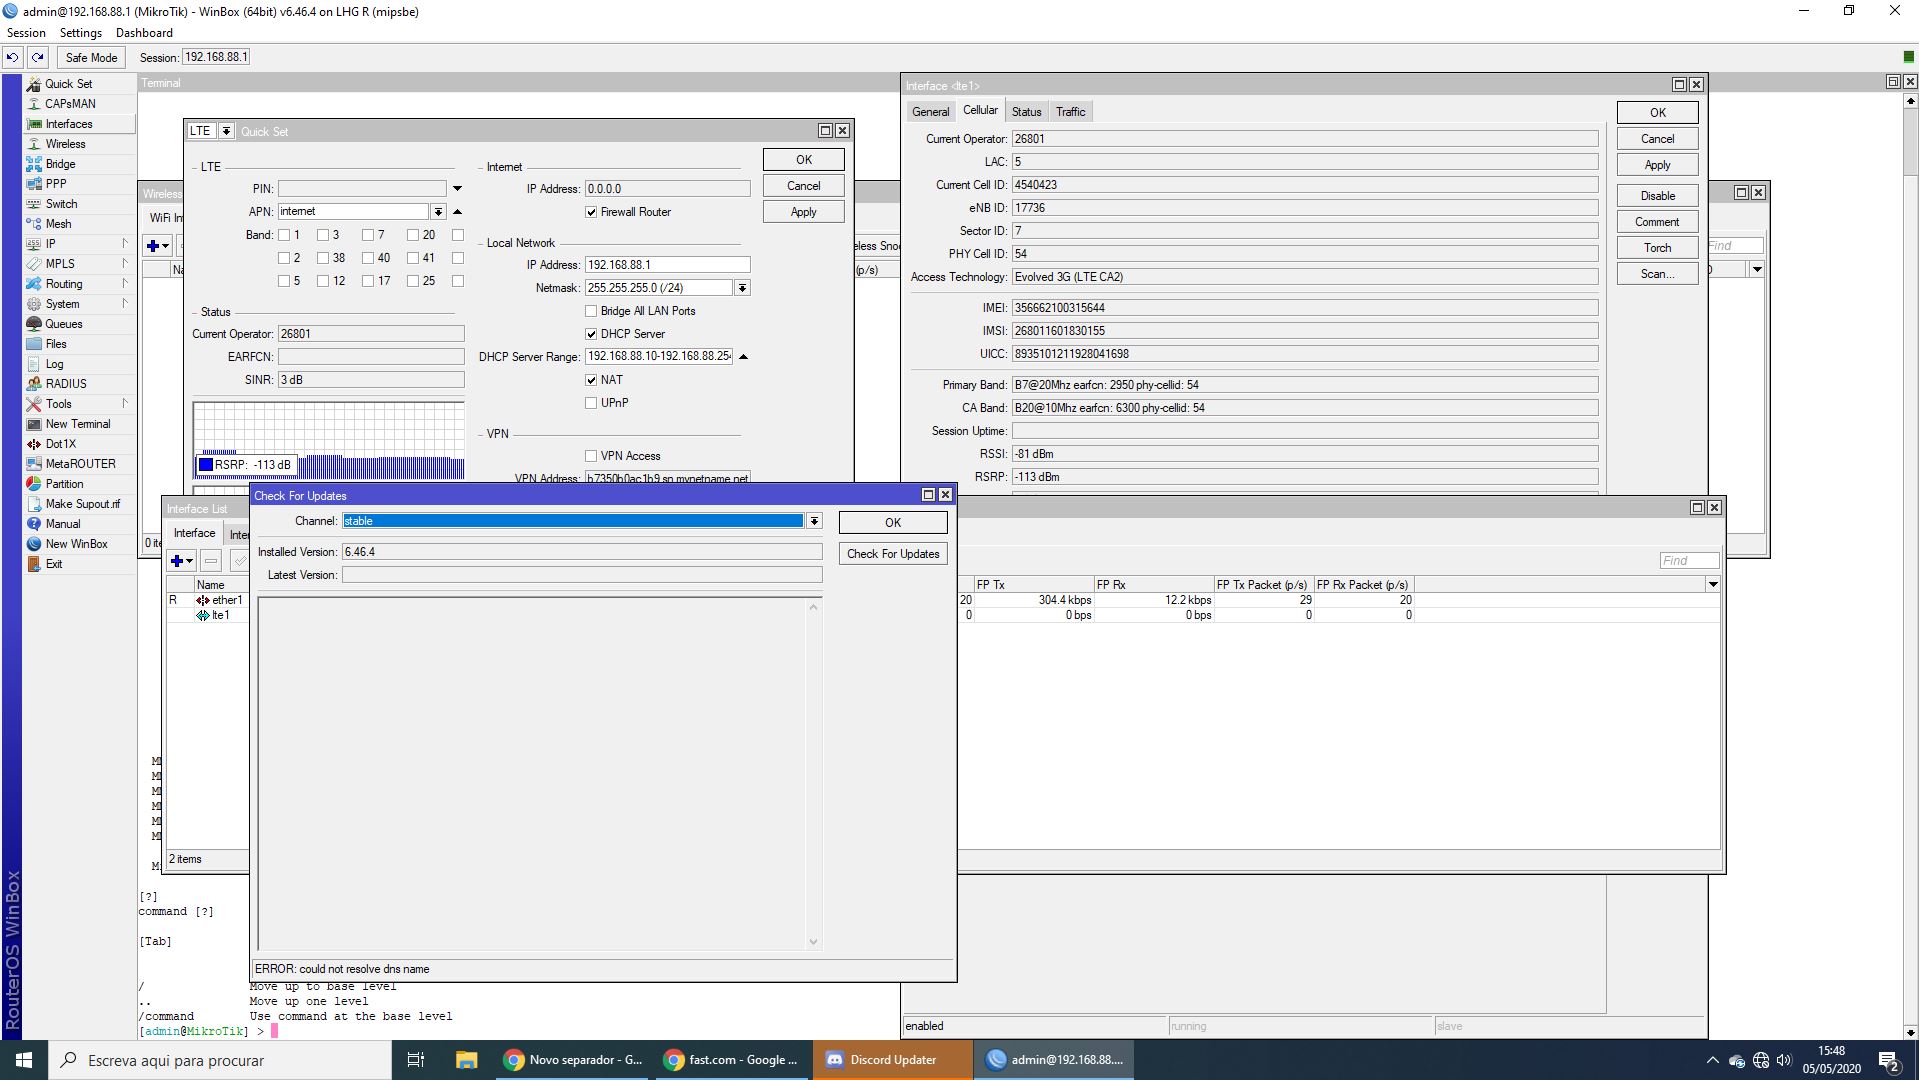
Task: Click the undo arrow toolbar icon
Action: [13, 58]
